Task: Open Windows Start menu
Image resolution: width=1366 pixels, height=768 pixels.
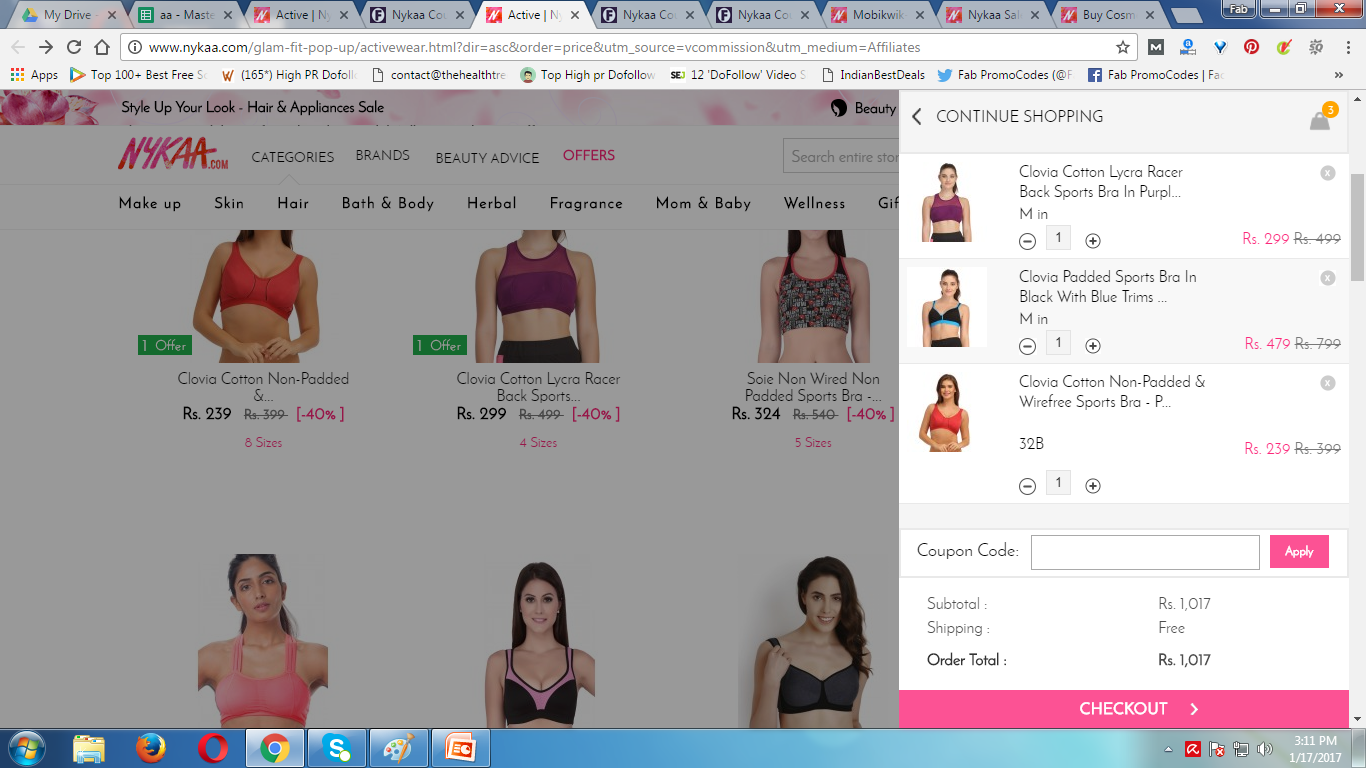Action: click(x=25, y=748)
